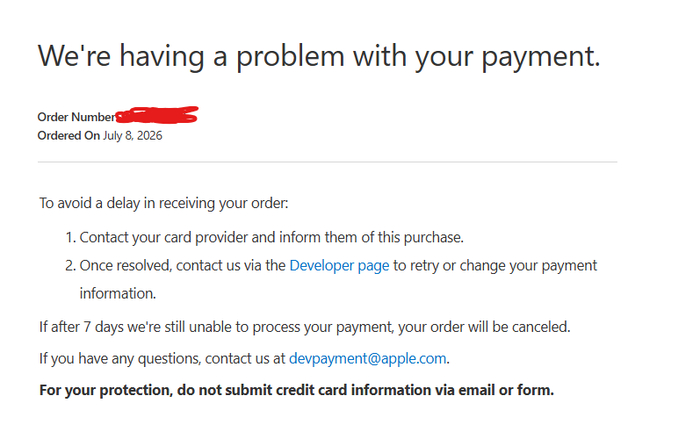Click the "Once resolved, contact us" text
The image size is (700, 432).
(x=183, y=266)
